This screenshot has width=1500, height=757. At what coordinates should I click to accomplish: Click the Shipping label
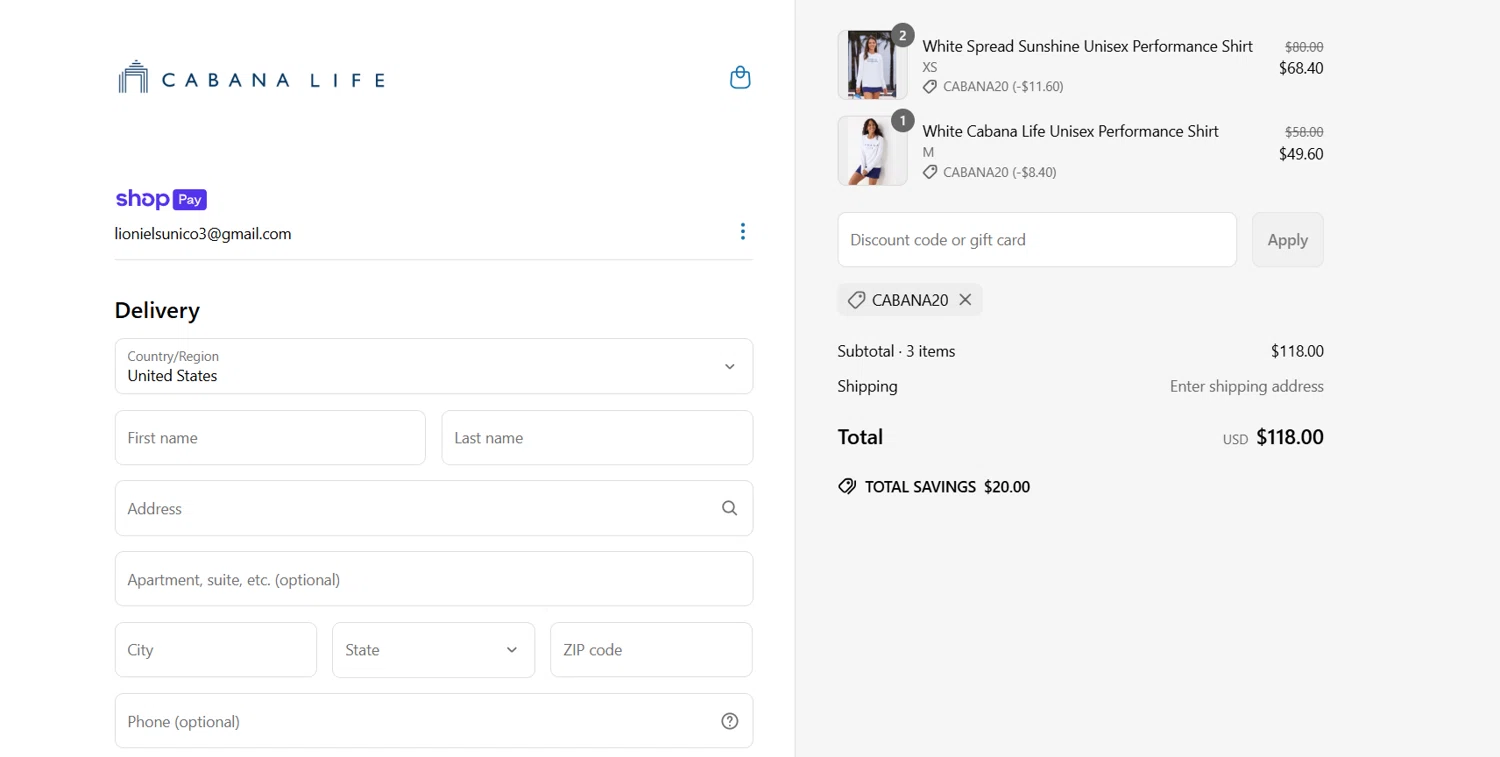pos(868,386)
